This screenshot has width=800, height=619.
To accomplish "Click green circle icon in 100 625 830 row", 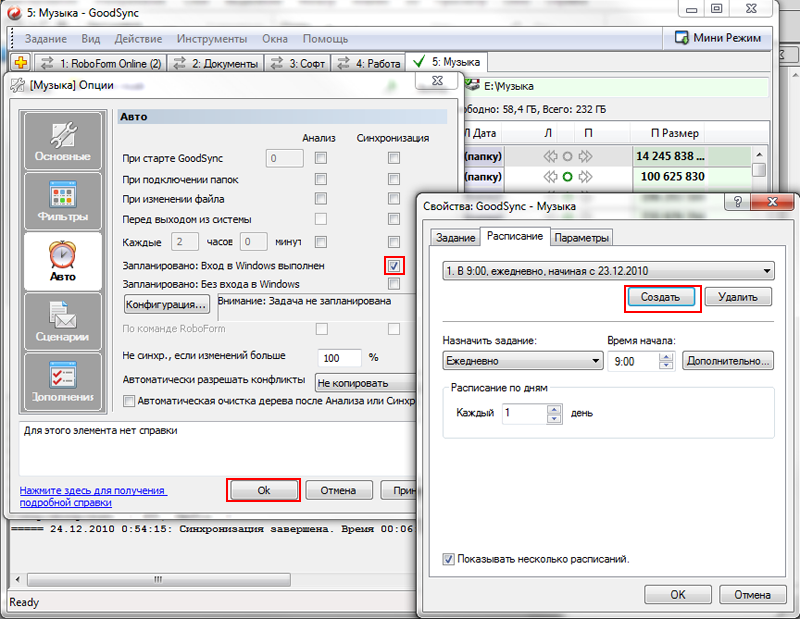I will 567,177.
